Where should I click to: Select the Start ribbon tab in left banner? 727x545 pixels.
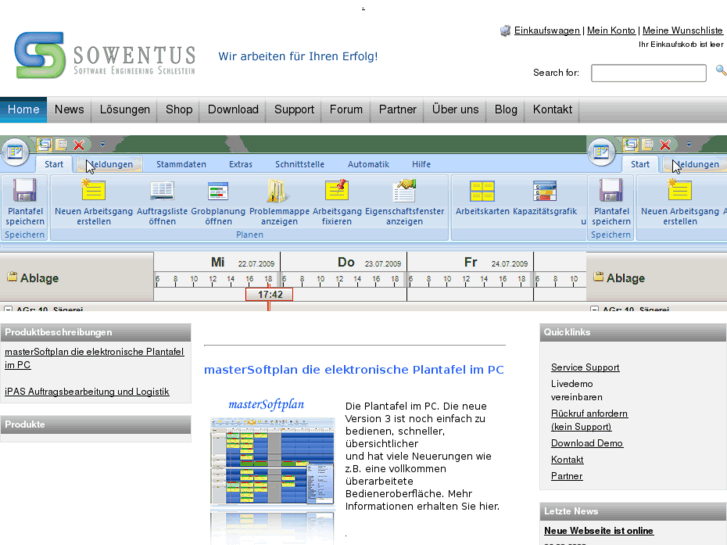pyautogui.click(x=54, y=164)
